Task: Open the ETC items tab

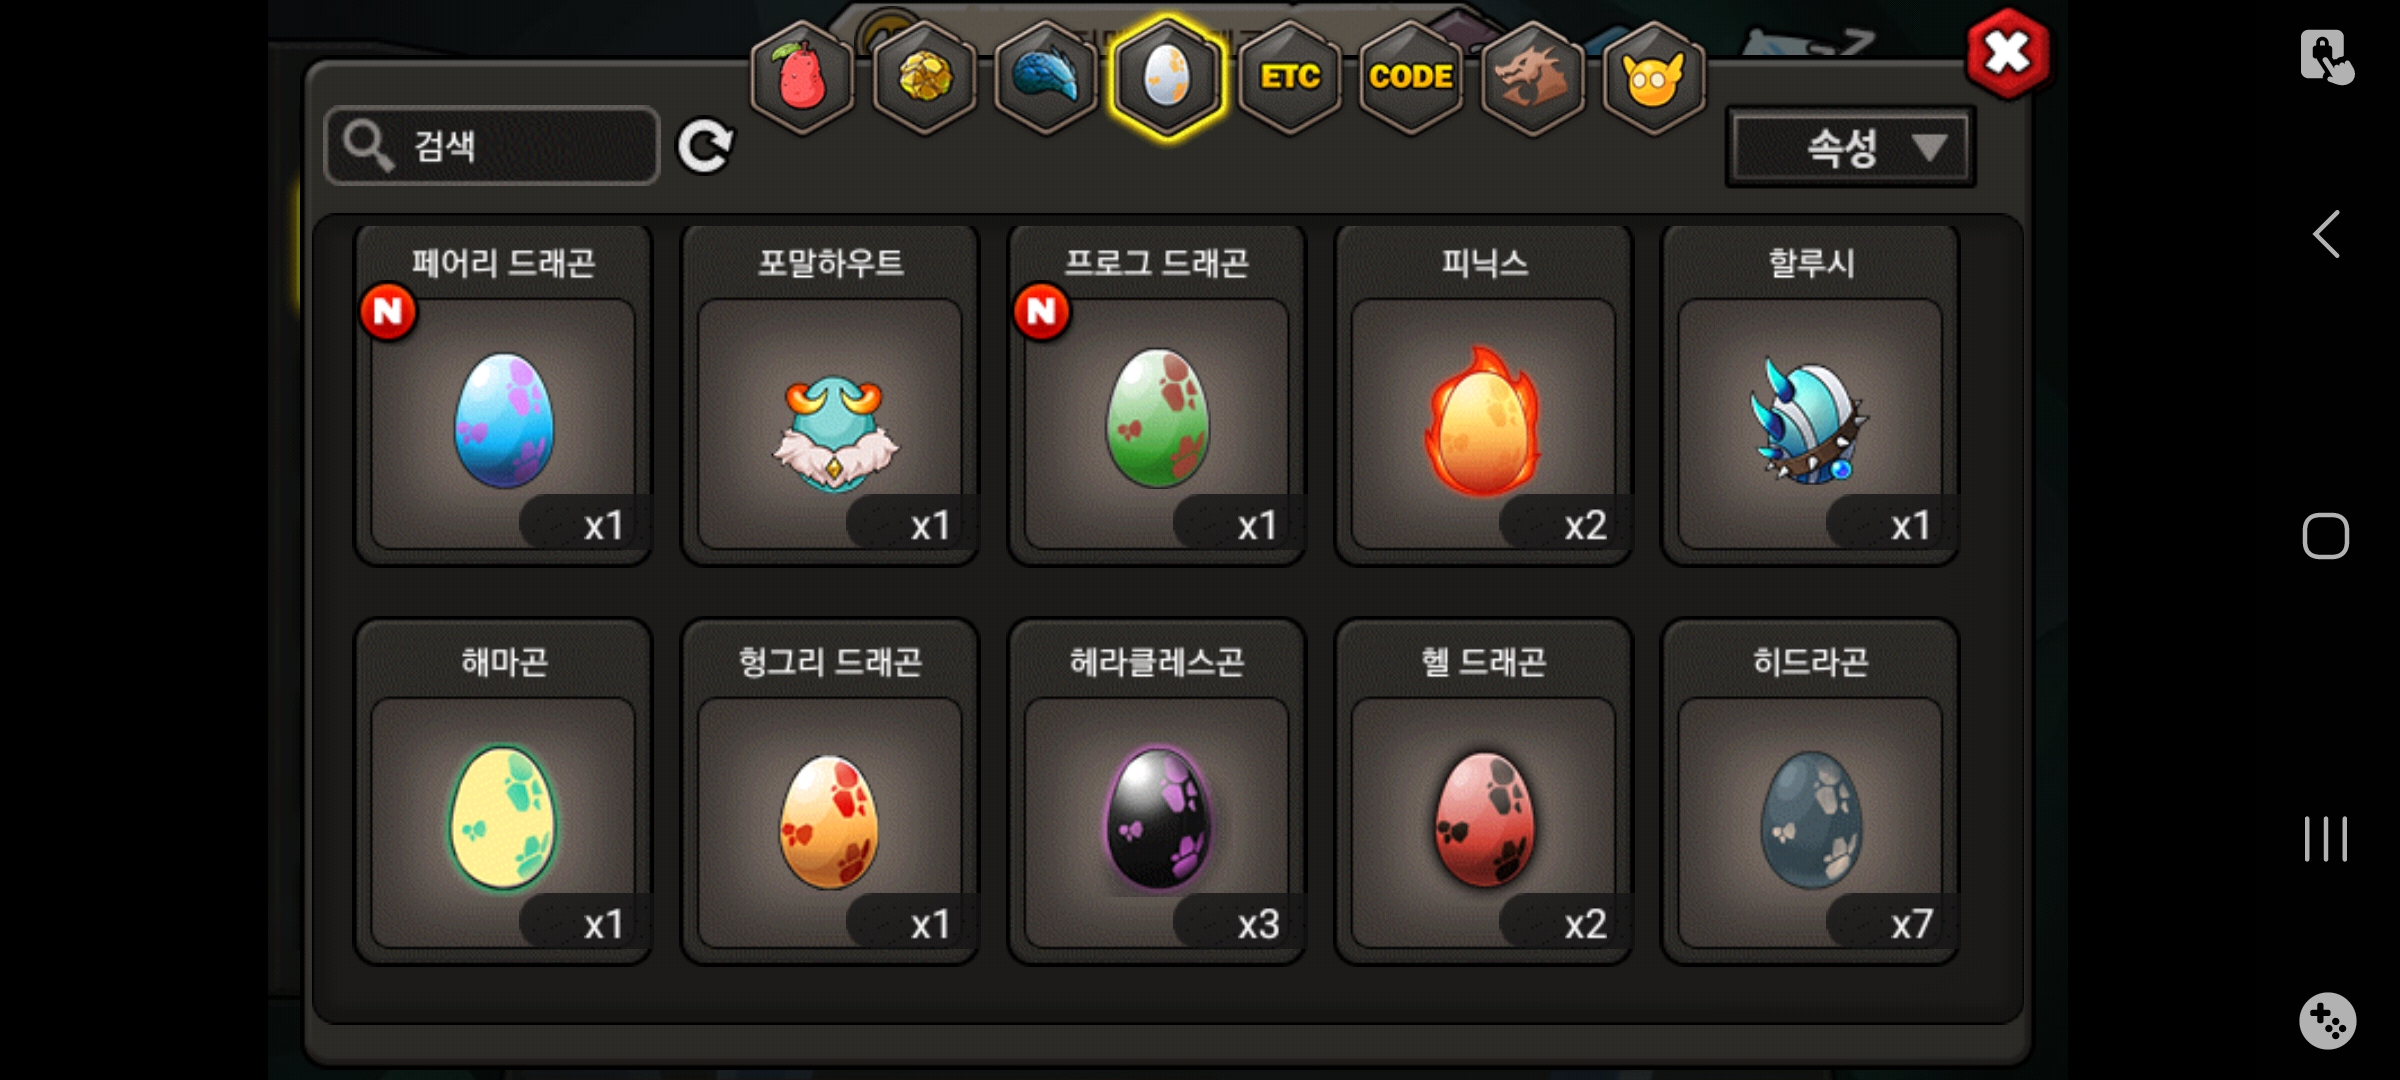Action: pos(1290,77)
